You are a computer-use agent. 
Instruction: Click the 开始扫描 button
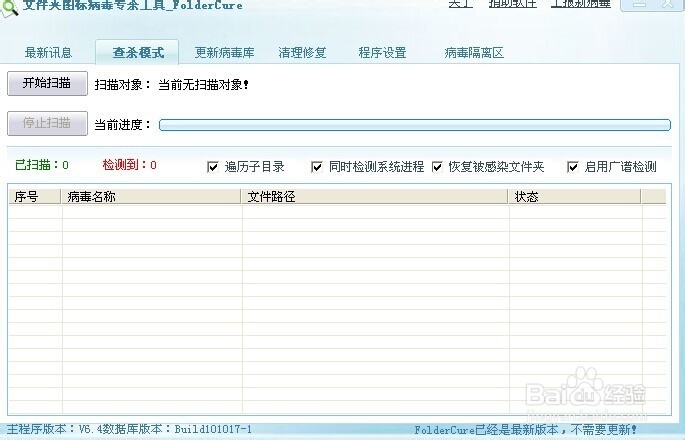pyautogui.click(x=47, y=83)
